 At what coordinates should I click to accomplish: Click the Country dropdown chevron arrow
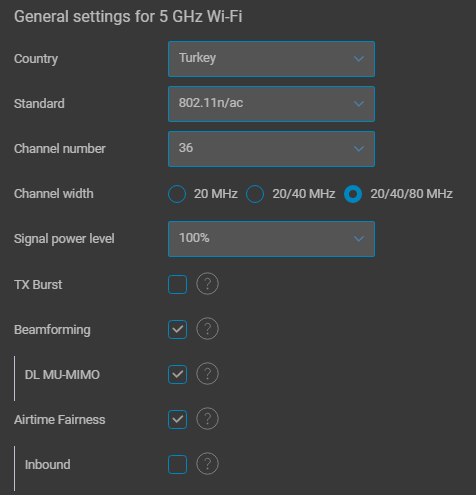point(359,59)
